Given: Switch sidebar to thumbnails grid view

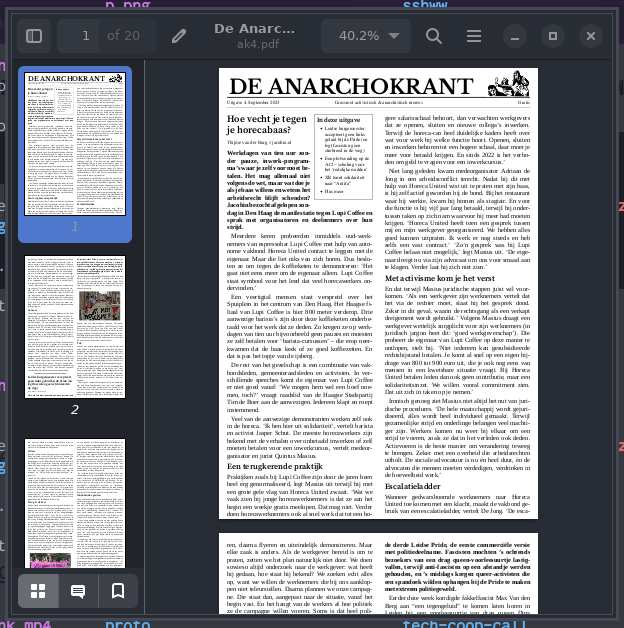Looking at the screenshot, I should 38,591.
